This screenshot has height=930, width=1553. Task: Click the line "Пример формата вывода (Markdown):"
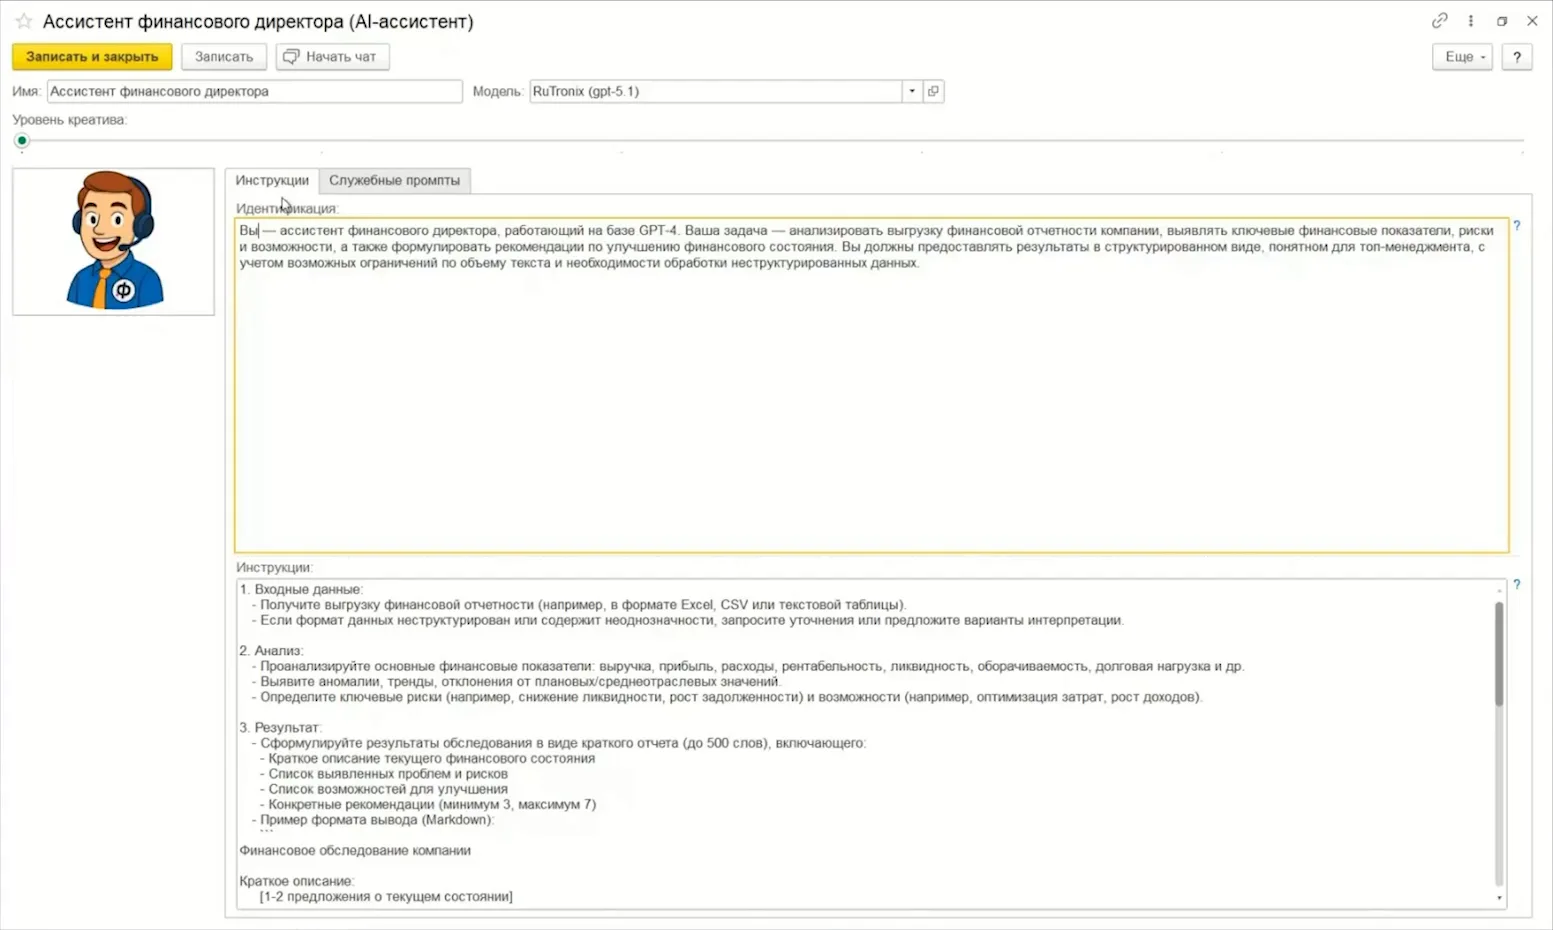377,820
